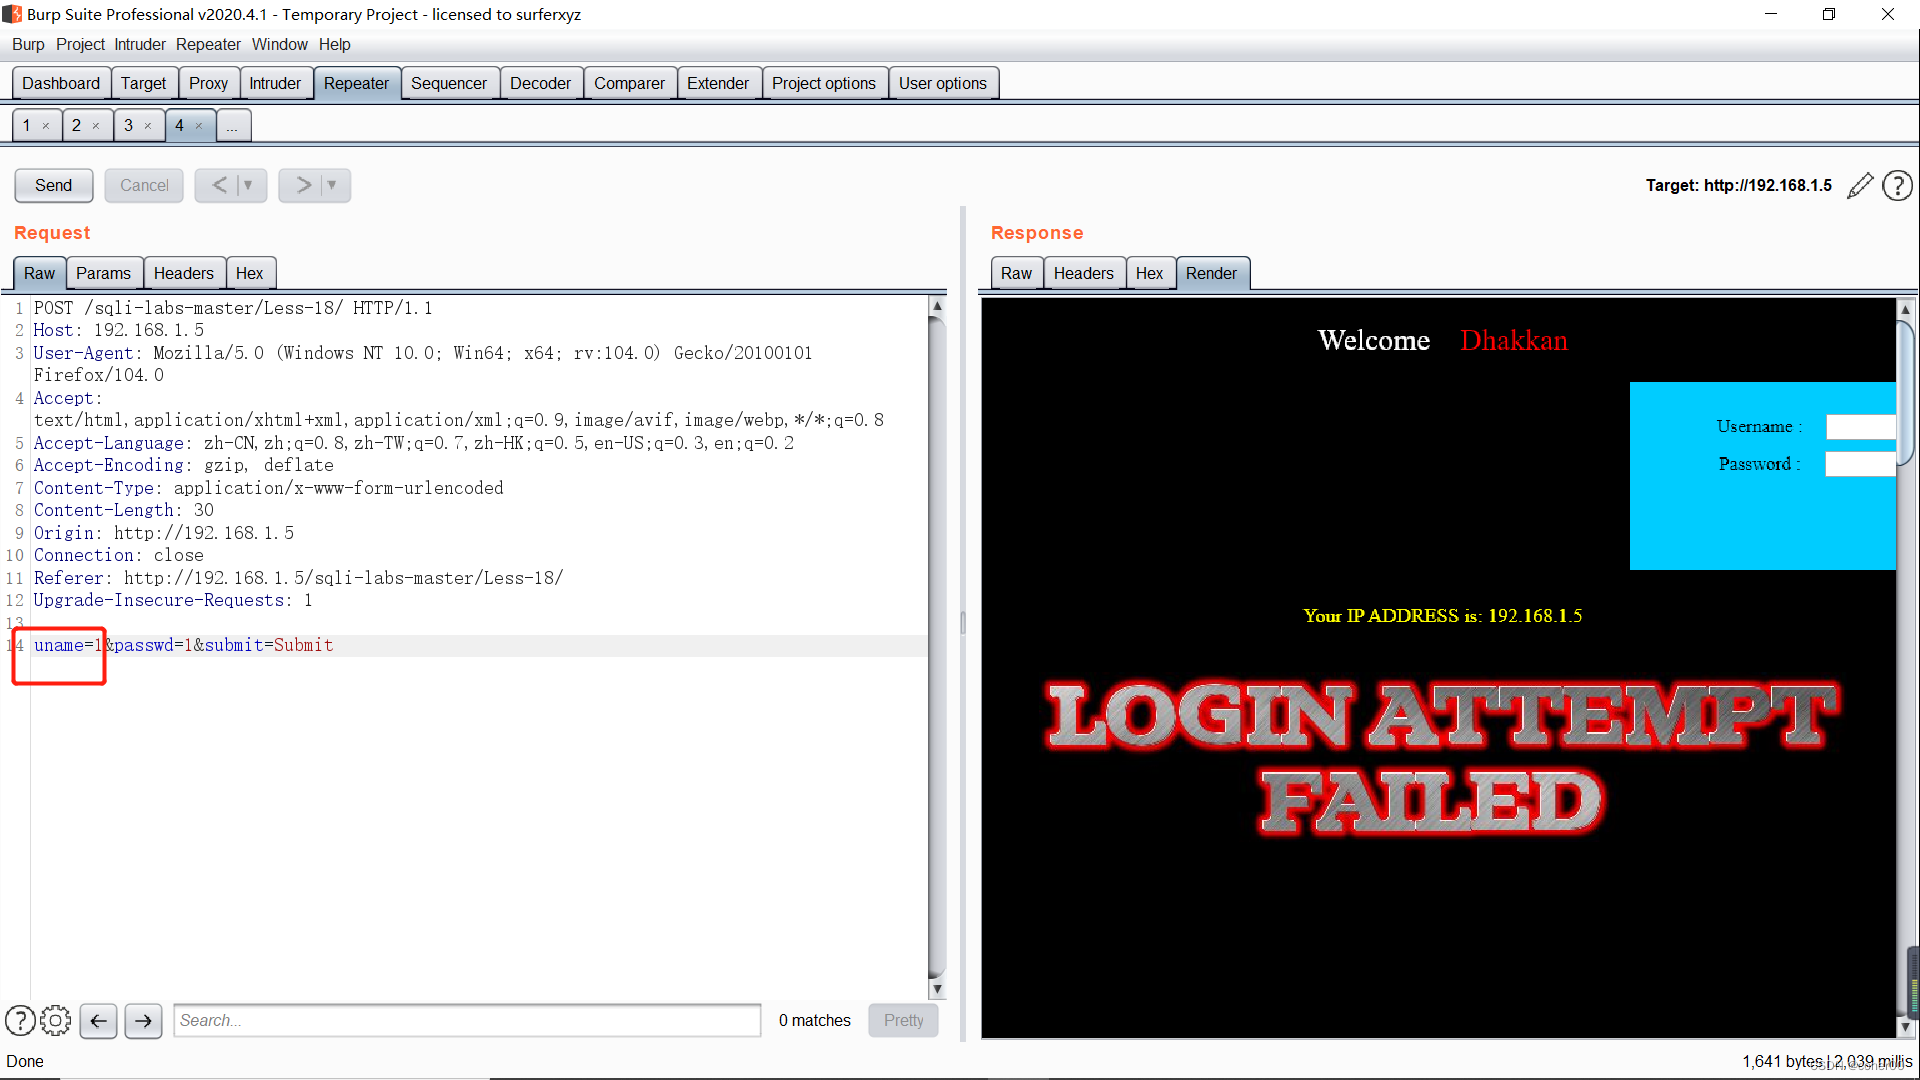The height and width of the screenshot is (1080, 1920).
Task: Select the Raw tab in Response panel
Action: (x=1015, y=273)
